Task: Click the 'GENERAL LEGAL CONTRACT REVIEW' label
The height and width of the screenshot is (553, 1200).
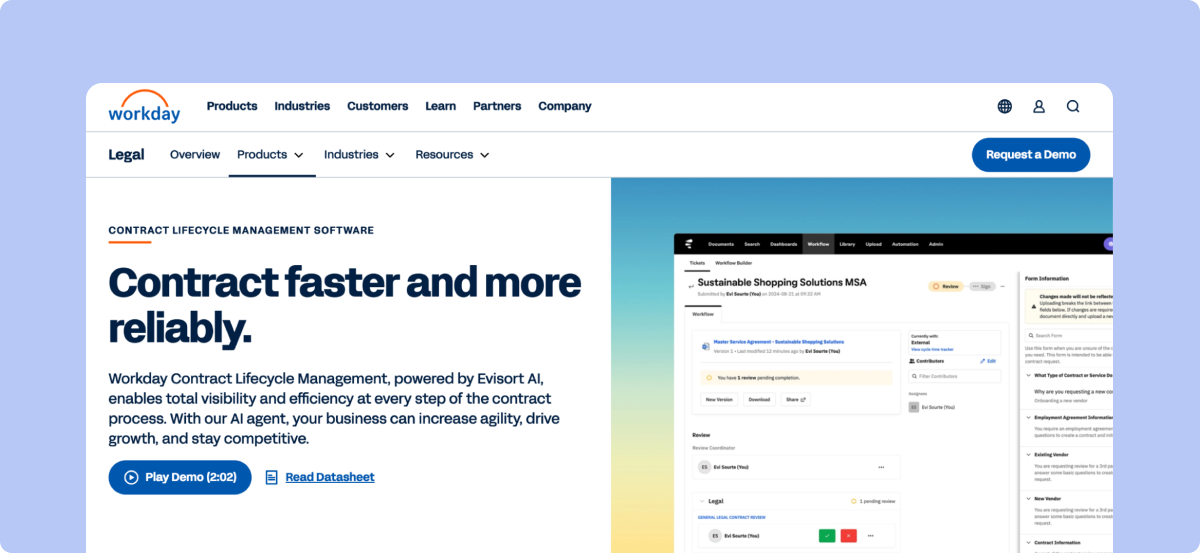Action: [x=732, y=517]
